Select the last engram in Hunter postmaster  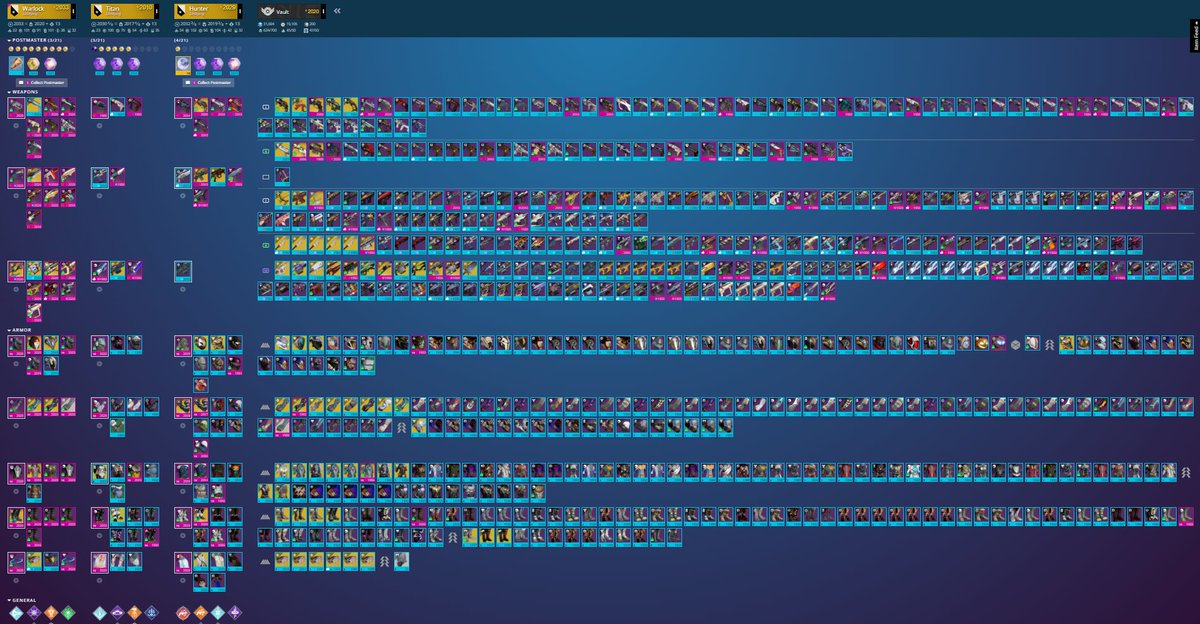pyautogui.click(x=234, y=64)
